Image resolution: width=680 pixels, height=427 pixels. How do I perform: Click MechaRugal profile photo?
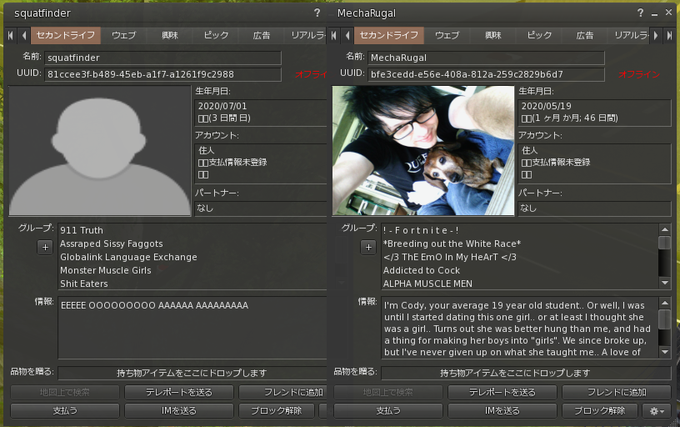(x=423, y=150)
